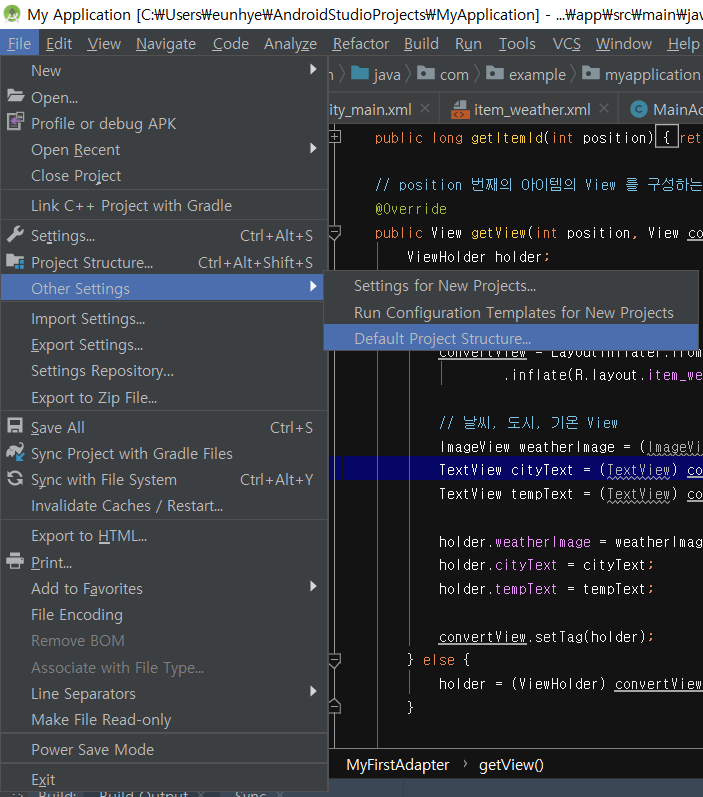Close the item_weather.xml tab
Screen dimensions: 703x797
point(604,108)
